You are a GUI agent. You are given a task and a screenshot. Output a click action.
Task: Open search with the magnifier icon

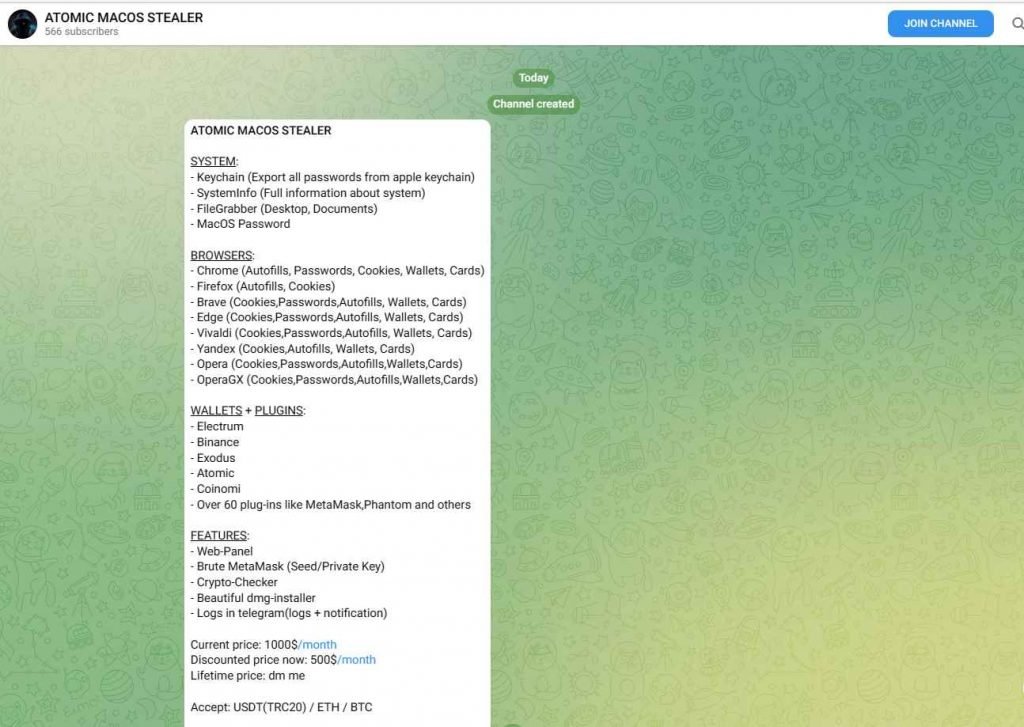click(1016, 24)
